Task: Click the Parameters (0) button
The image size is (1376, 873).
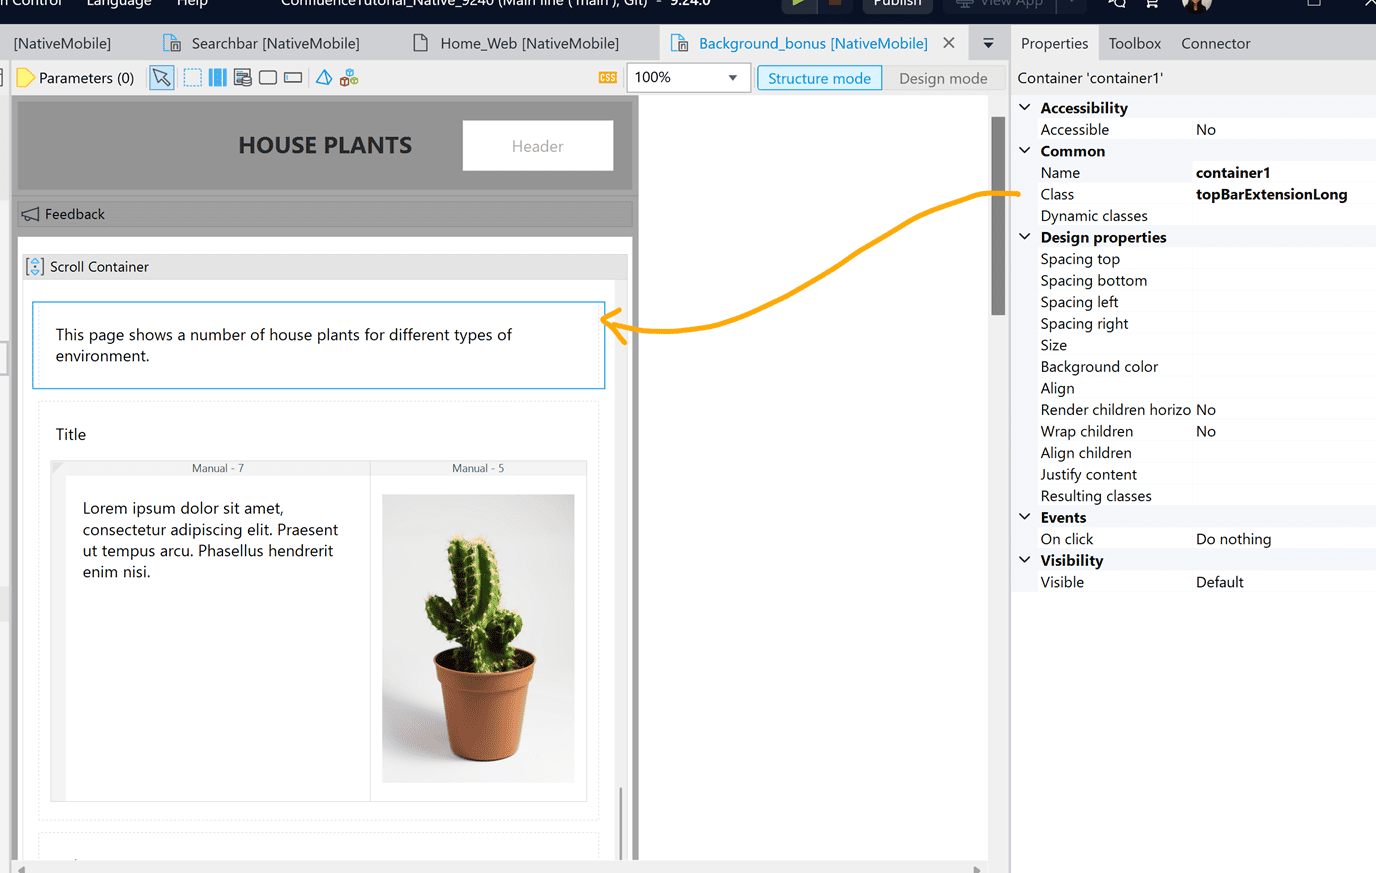Action: tap(76, 78)
